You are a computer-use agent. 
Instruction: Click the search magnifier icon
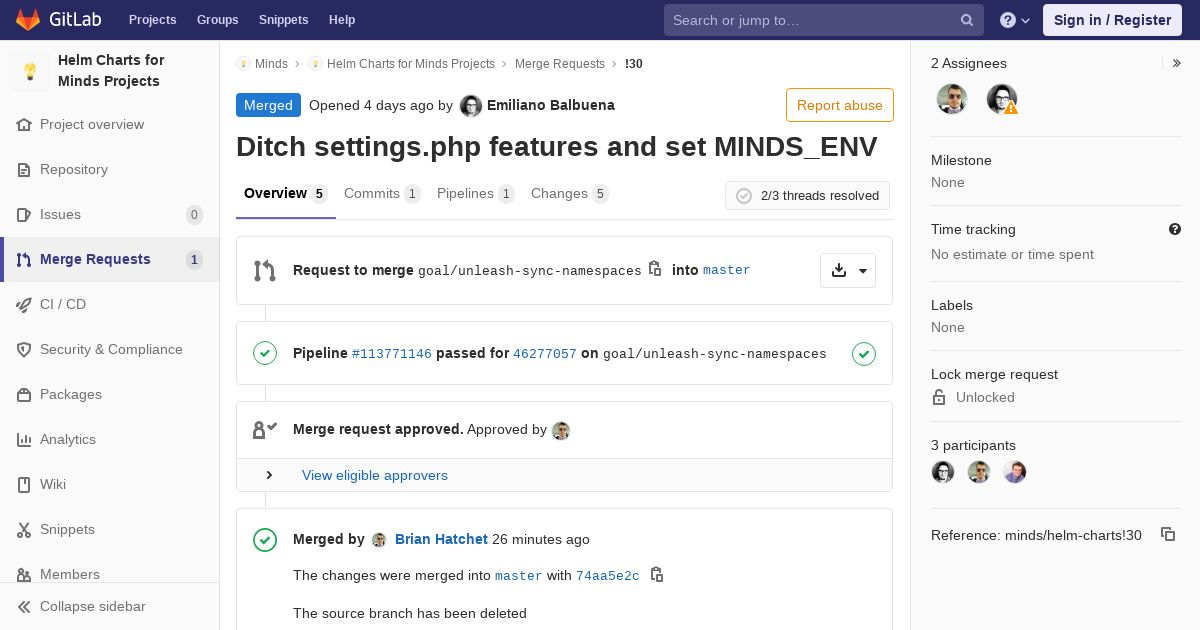click(967, 20)
